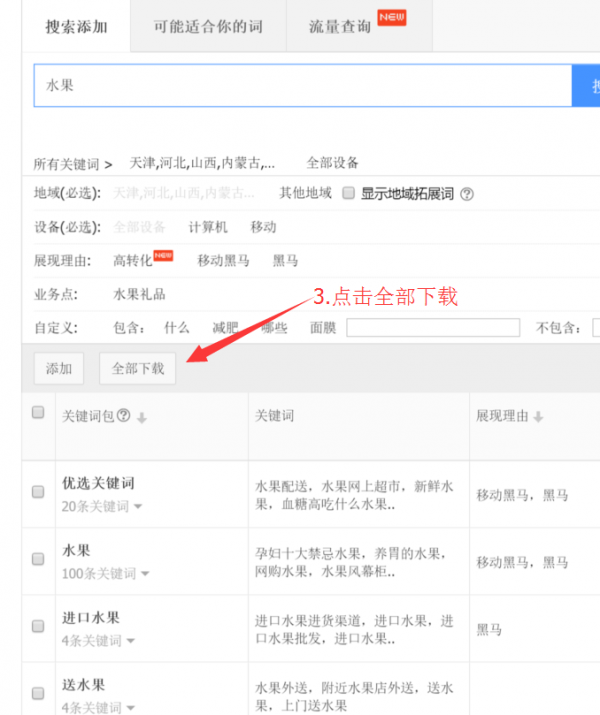This screenshot has width=600, height=715.
Task: Click the 全部下载 button
Action: point(138,368)
